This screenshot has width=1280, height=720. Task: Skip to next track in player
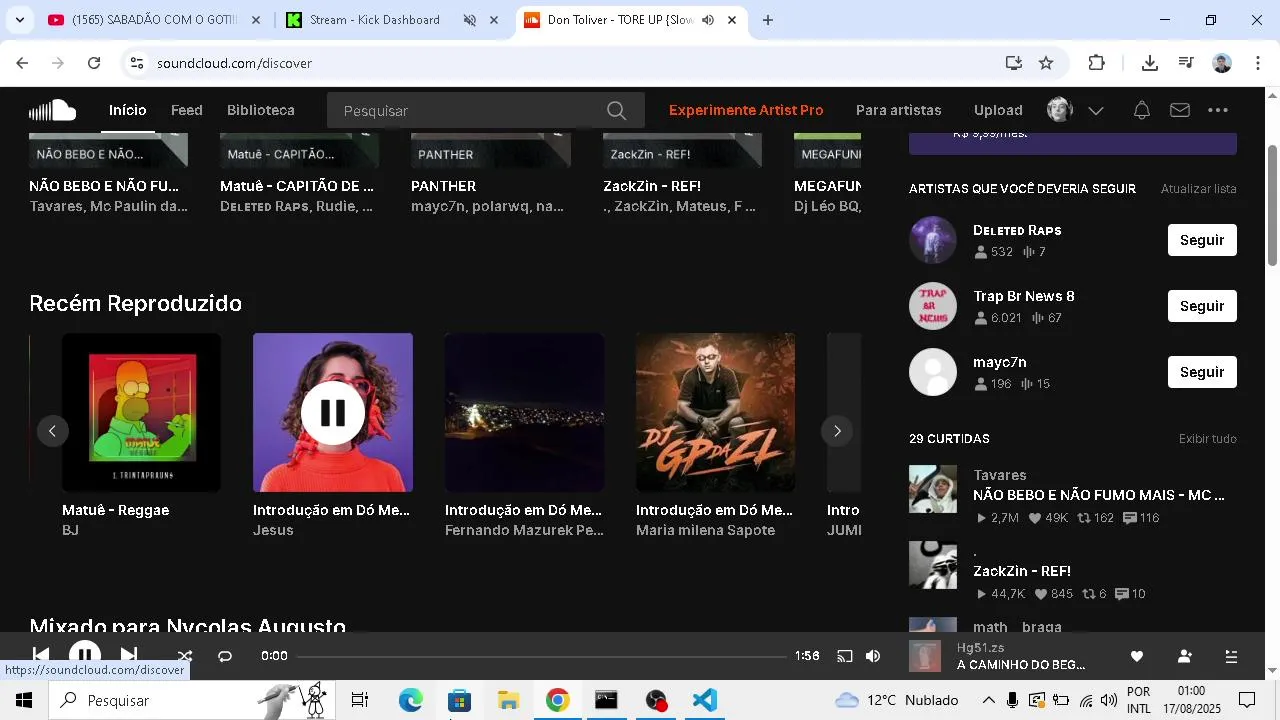point(129,655)
